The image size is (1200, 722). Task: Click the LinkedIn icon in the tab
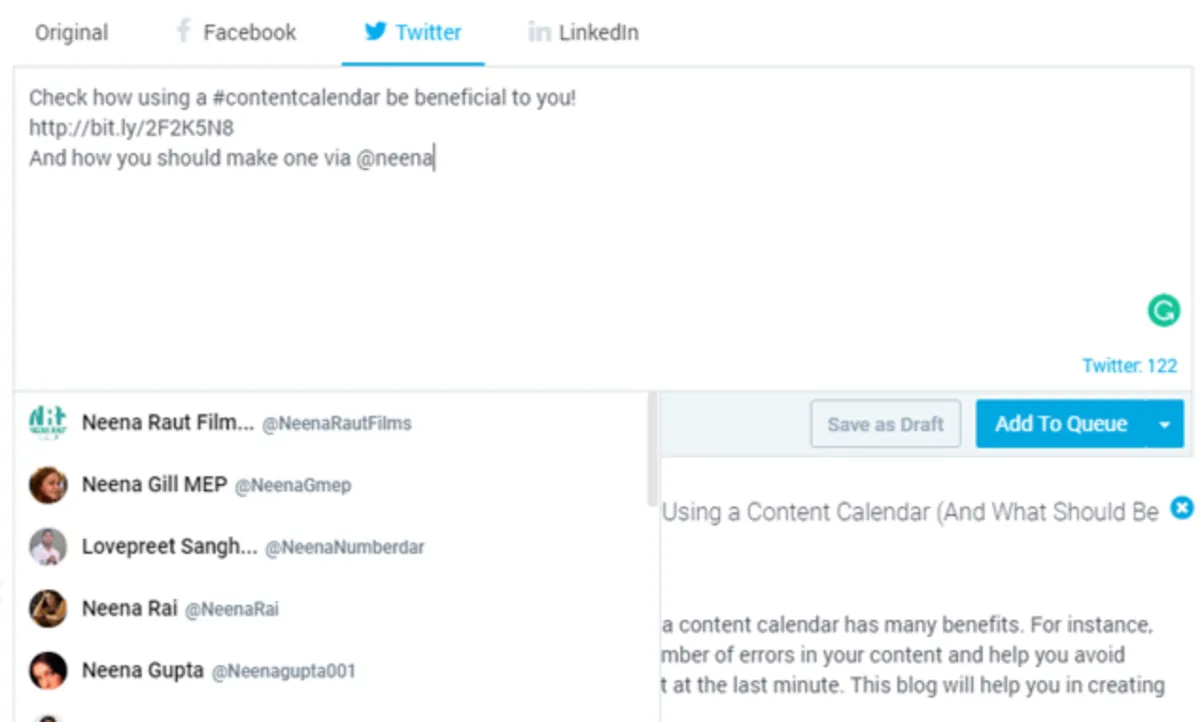(540, 33)
